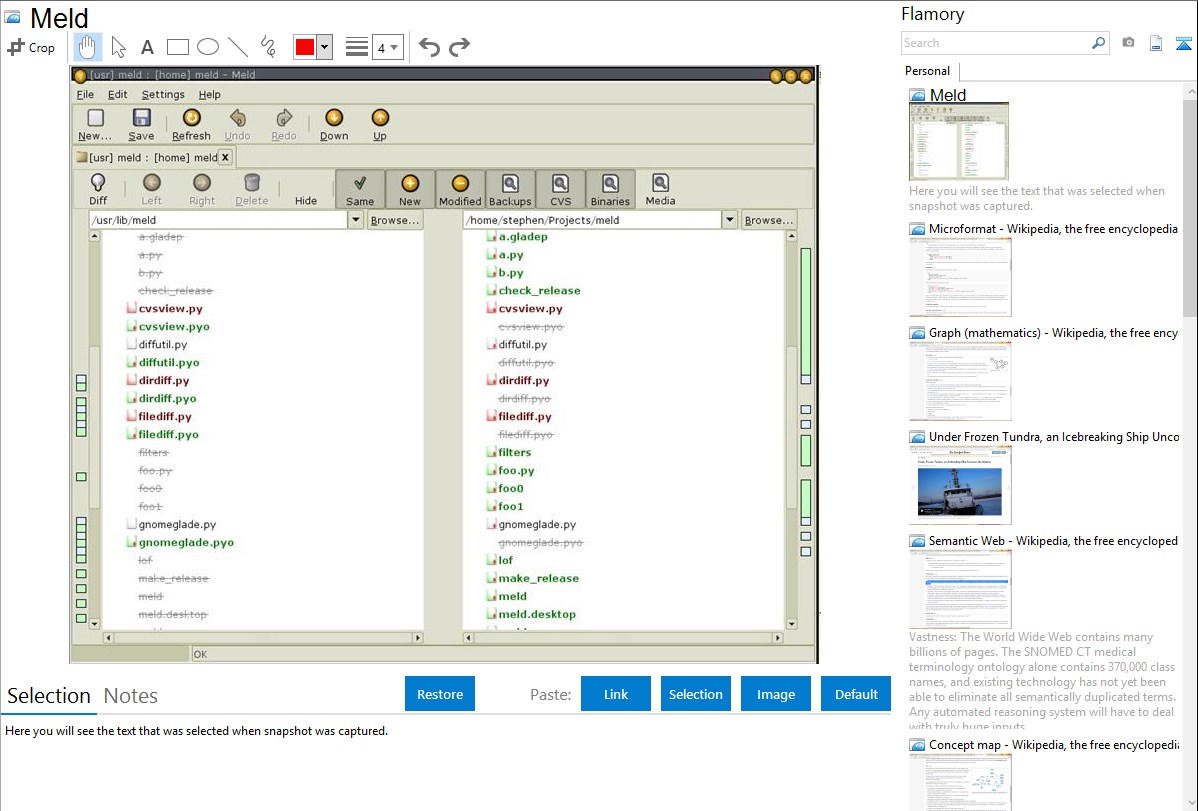Paste as Image
1198x811 pixels.
pyautogui.click(x=775, y=694)
